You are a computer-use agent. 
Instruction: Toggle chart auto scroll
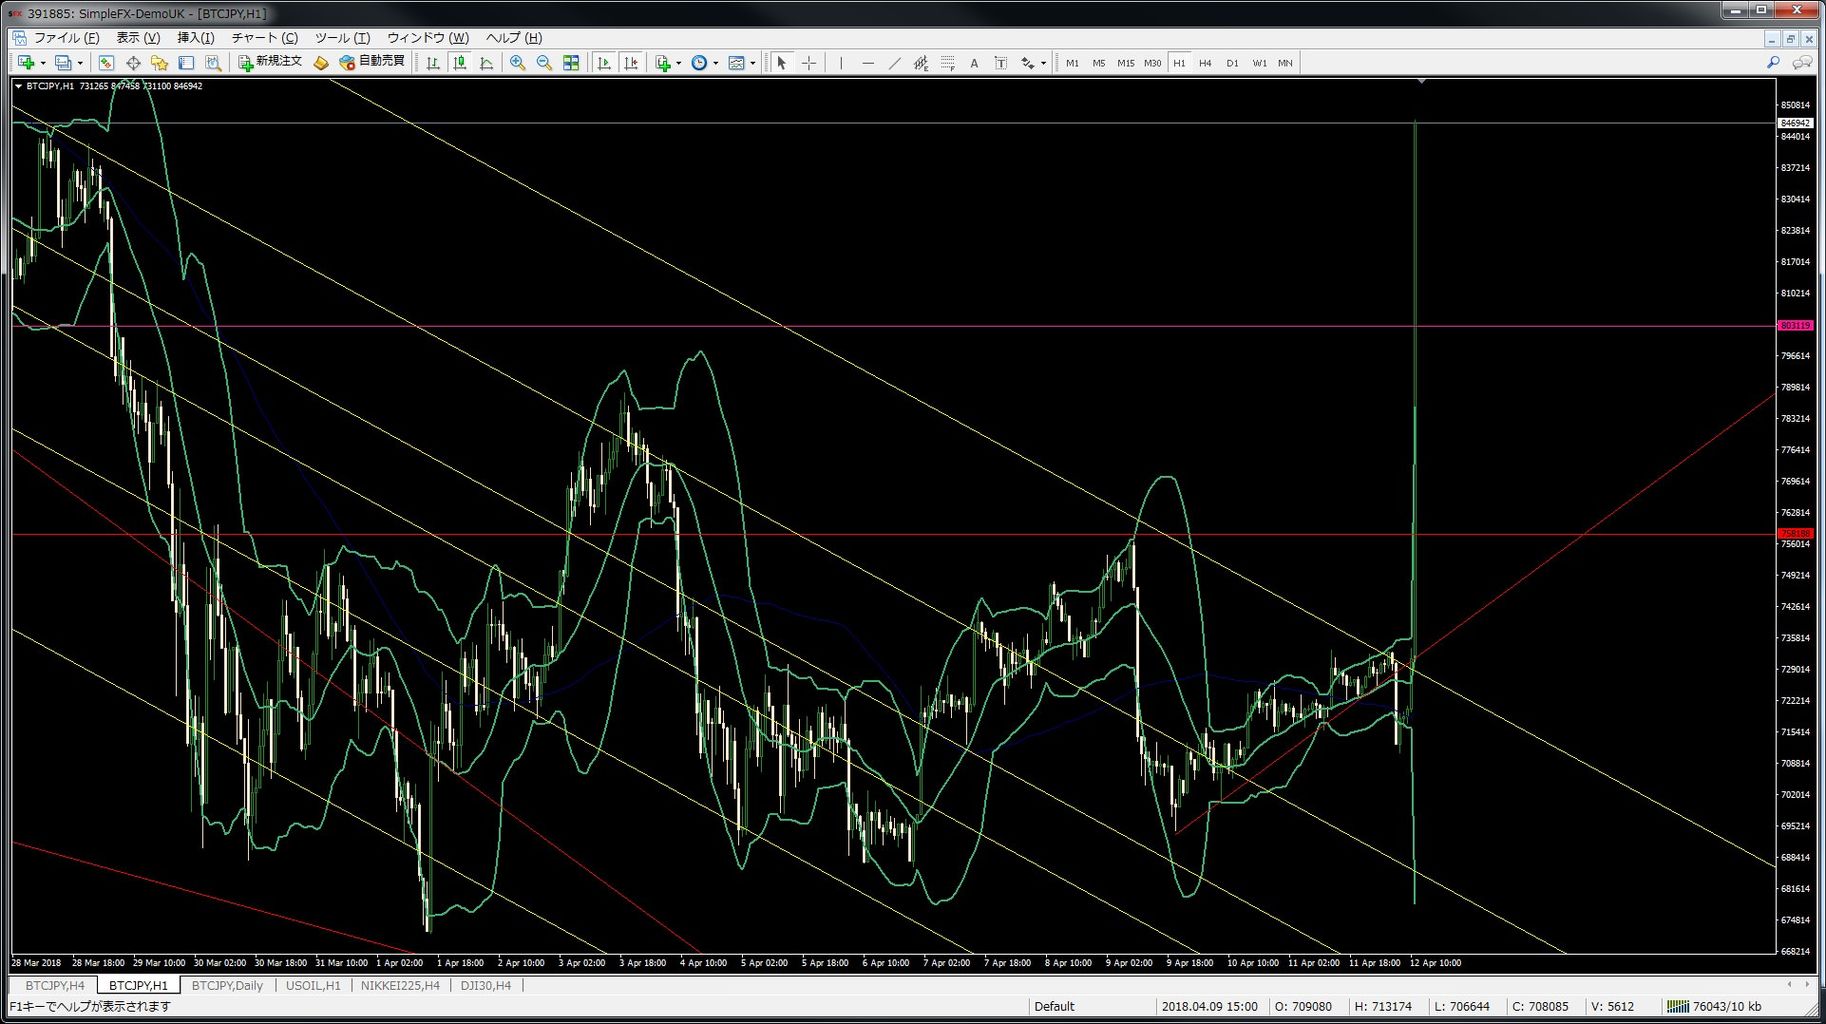pyautogui.click(x=604, y=63)
